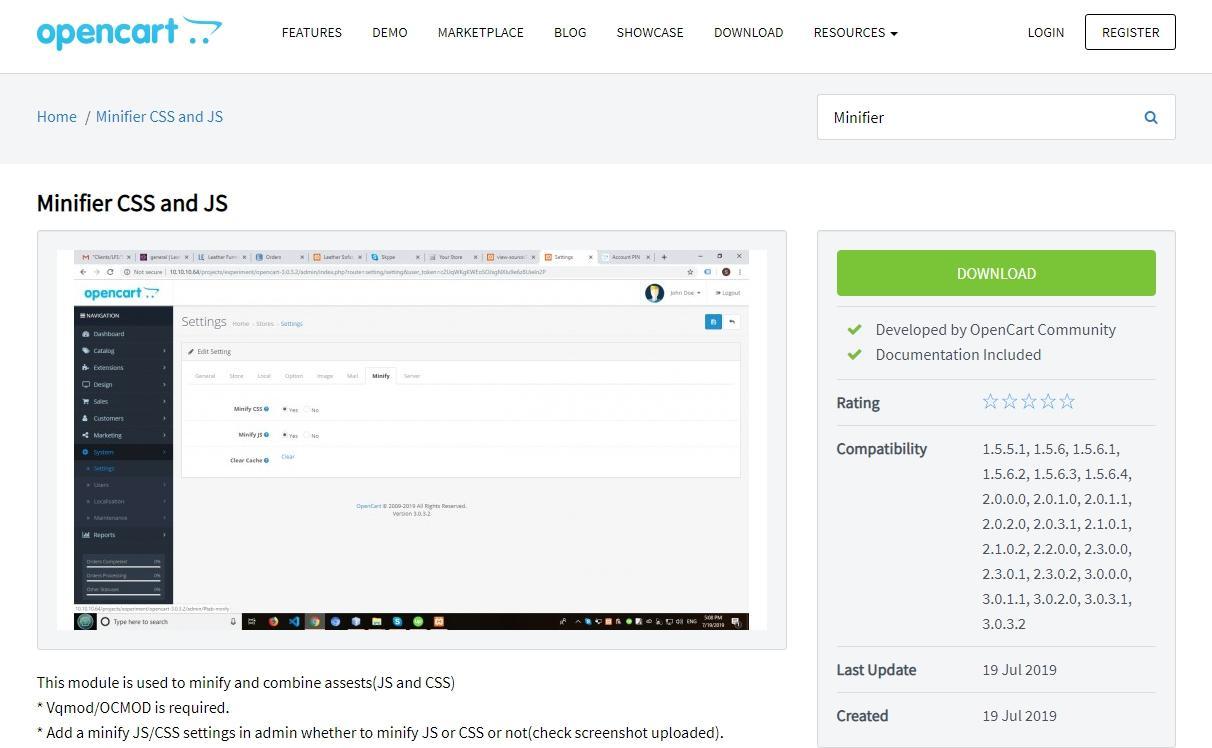Screen dimensions: 1212x748
Task: Click the OpenCart logo
Action: click(129, 32)
